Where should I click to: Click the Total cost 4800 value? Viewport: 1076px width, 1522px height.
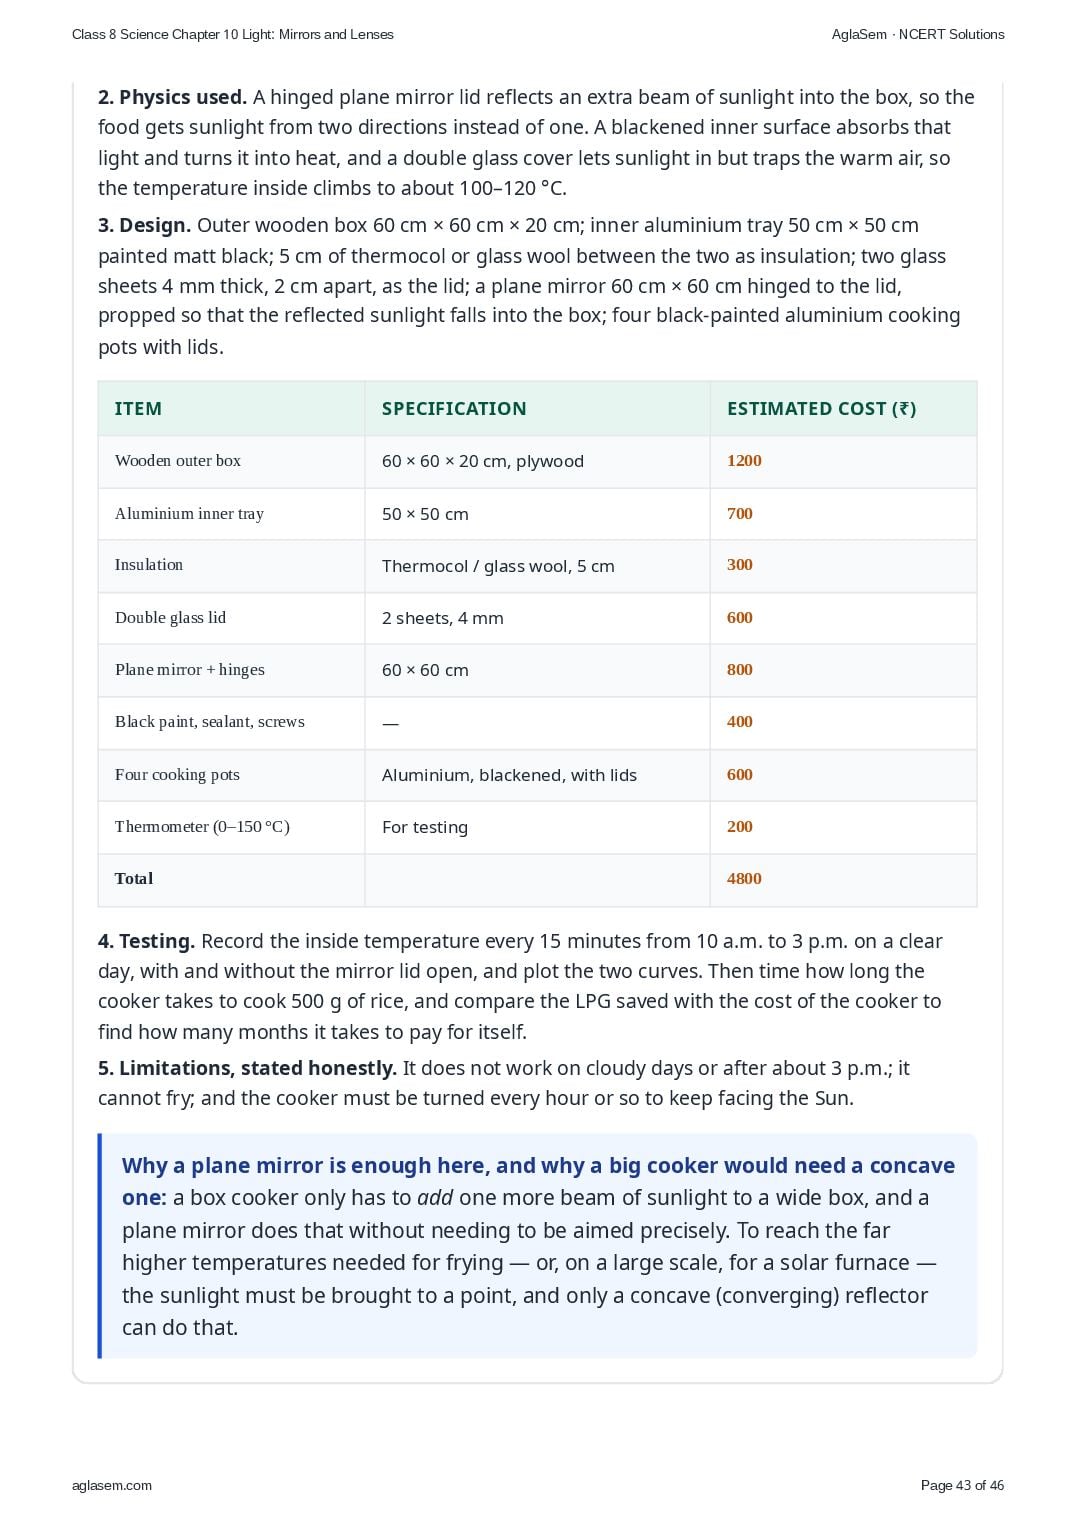click(x=744, y=879)
